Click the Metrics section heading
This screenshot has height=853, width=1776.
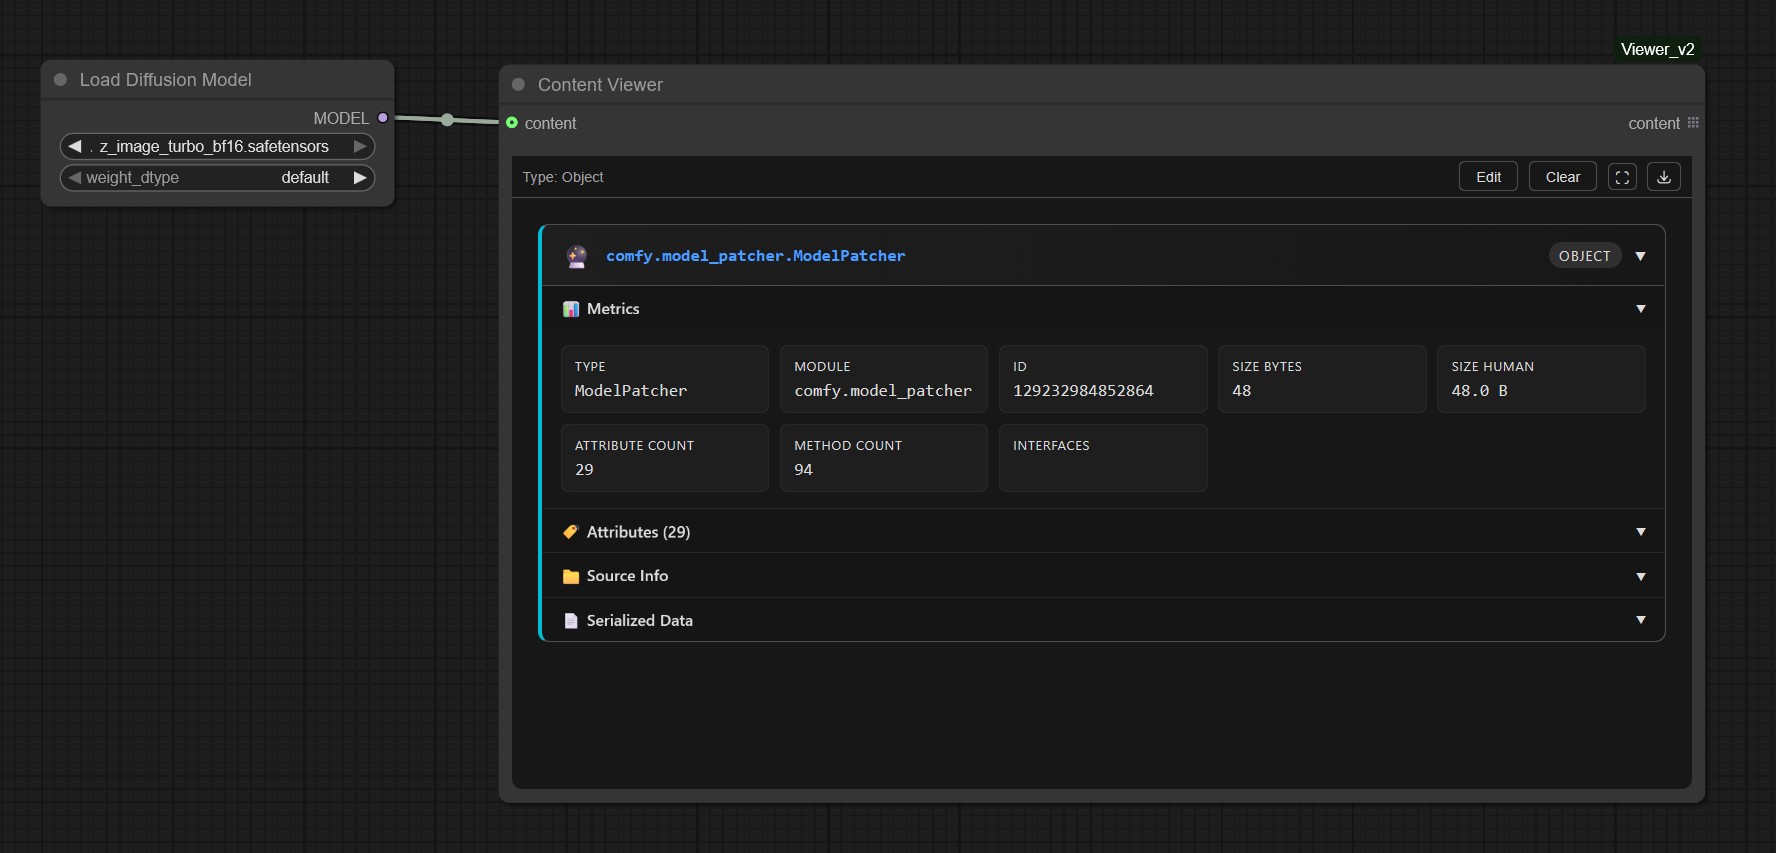tap(613, 309)
